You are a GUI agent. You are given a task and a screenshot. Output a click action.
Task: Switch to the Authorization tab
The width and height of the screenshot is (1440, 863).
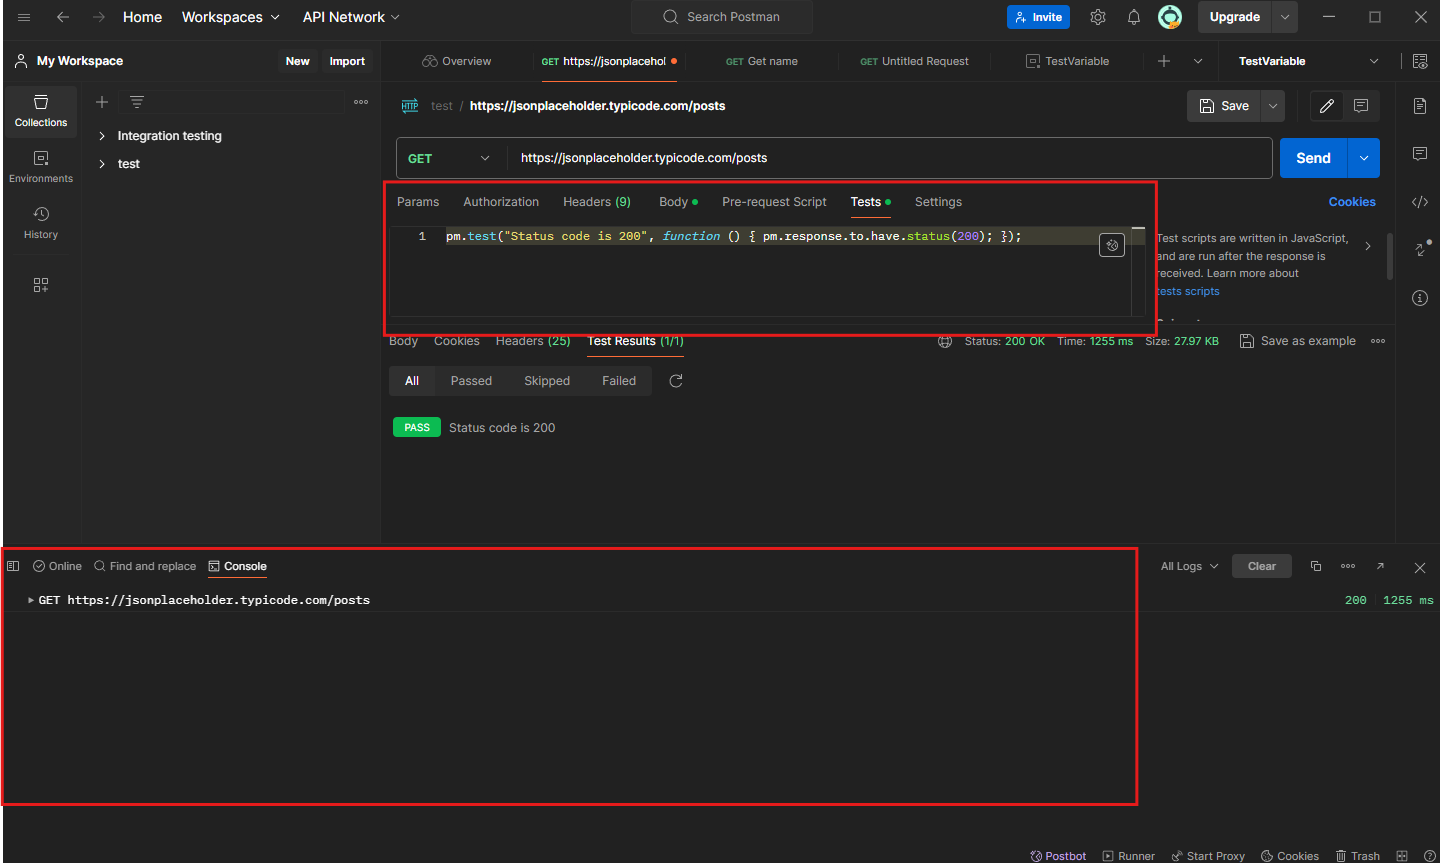[501, 202]
